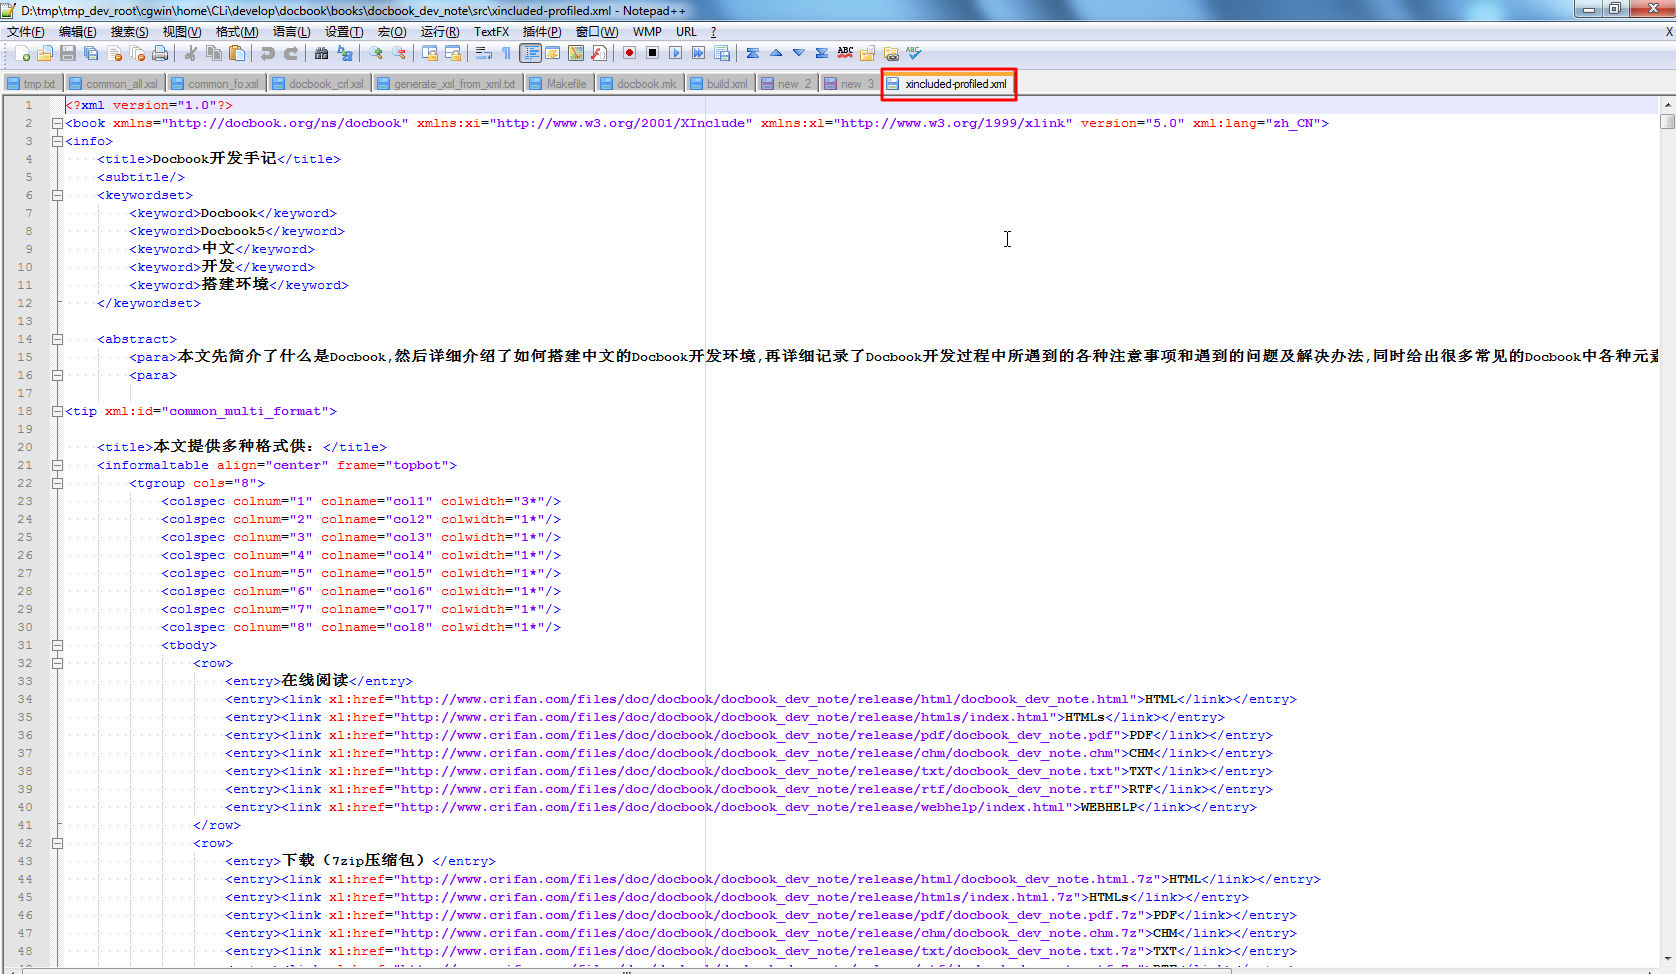Open the Find and Replace dialog
Screen dimensions: 1676x974
pyautogui.click(x=345, y=53)
